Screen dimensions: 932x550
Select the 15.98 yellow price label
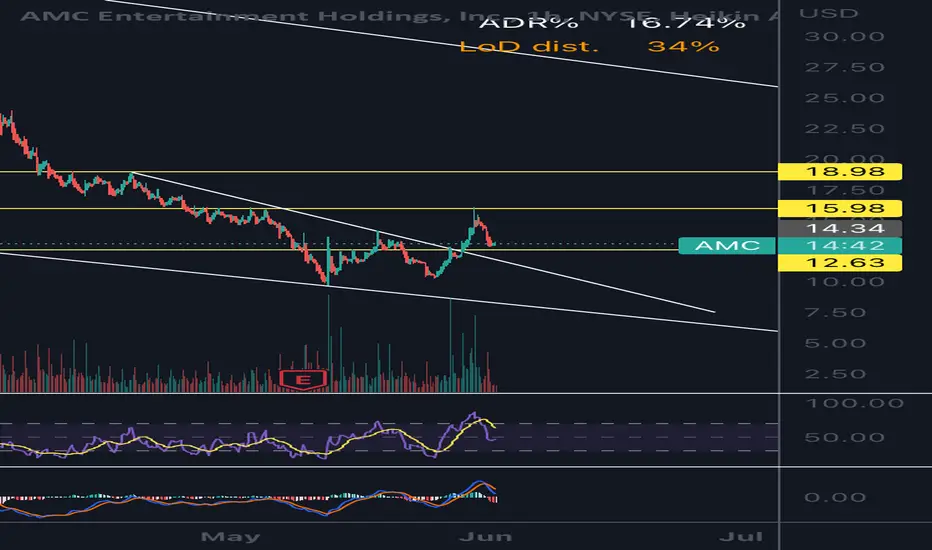click(x=840, y=208)
